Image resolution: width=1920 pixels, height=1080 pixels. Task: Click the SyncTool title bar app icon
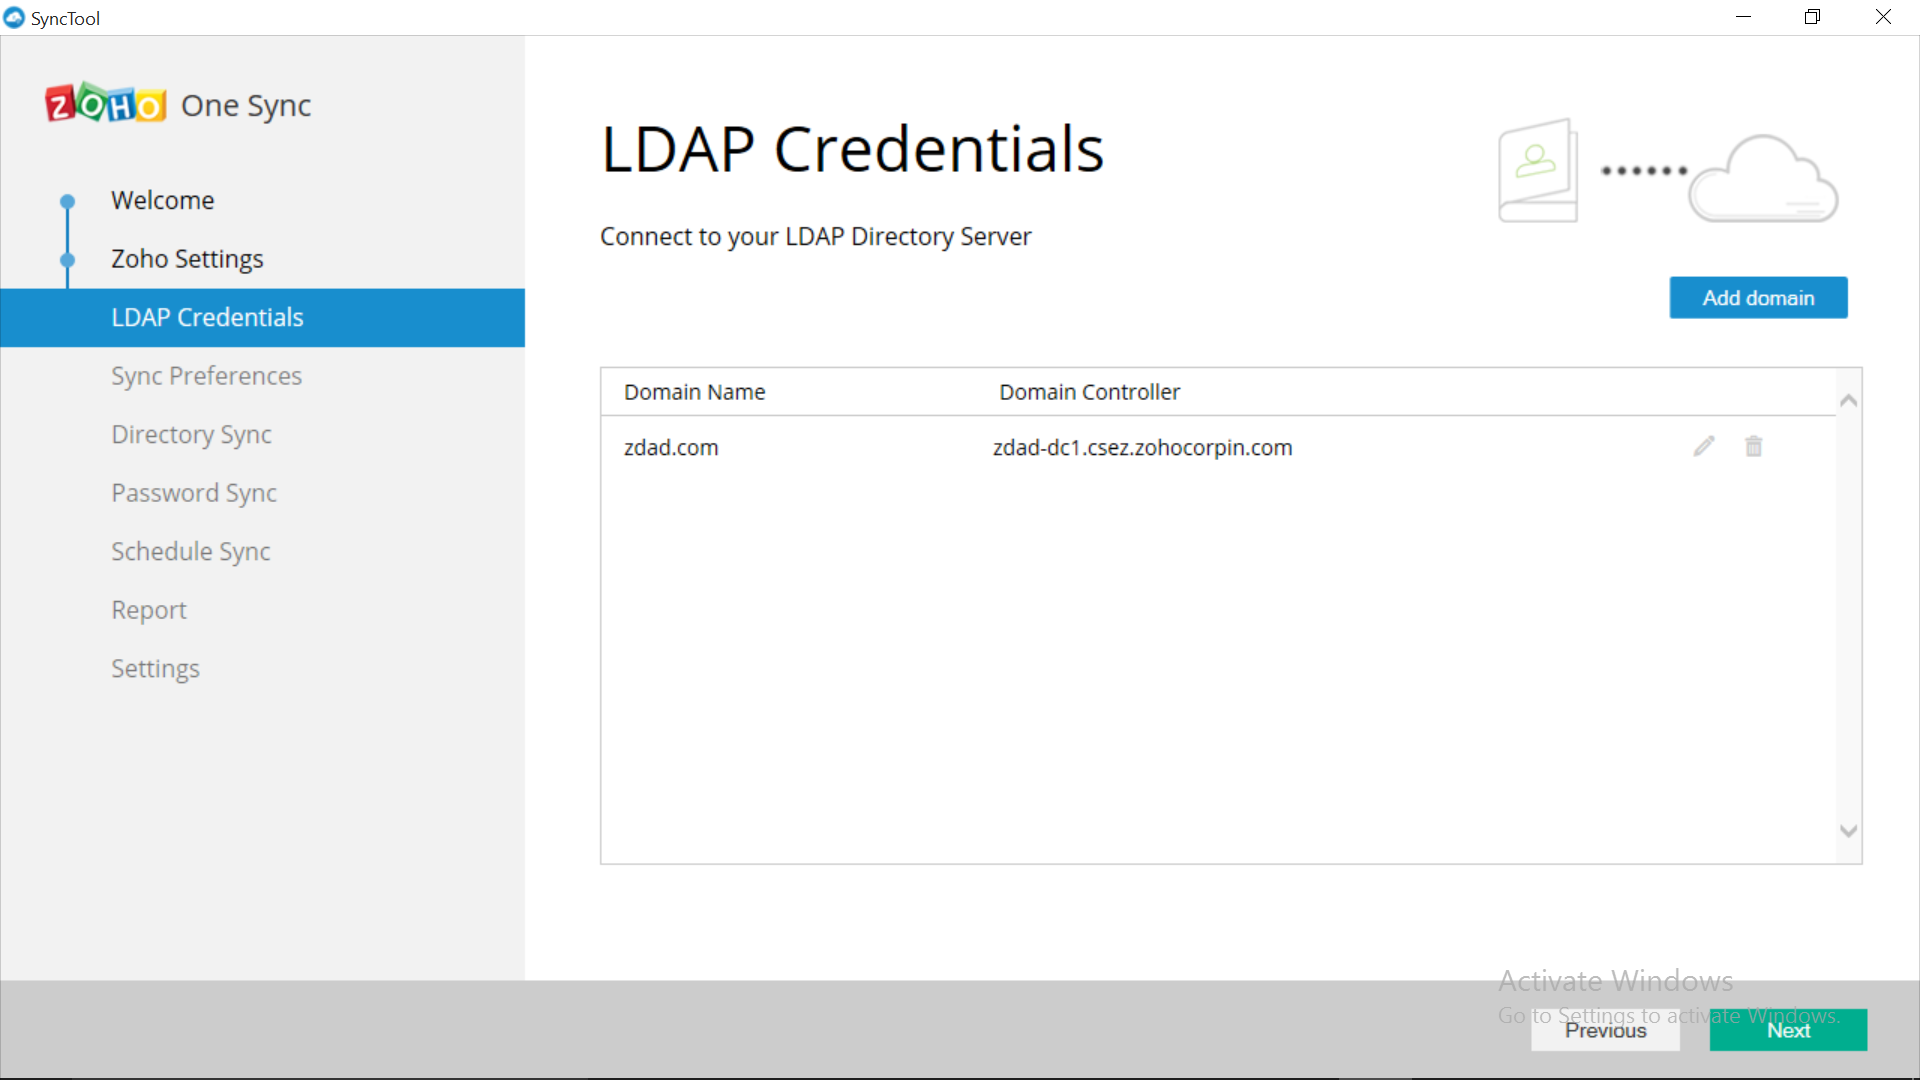click(14, 17)
